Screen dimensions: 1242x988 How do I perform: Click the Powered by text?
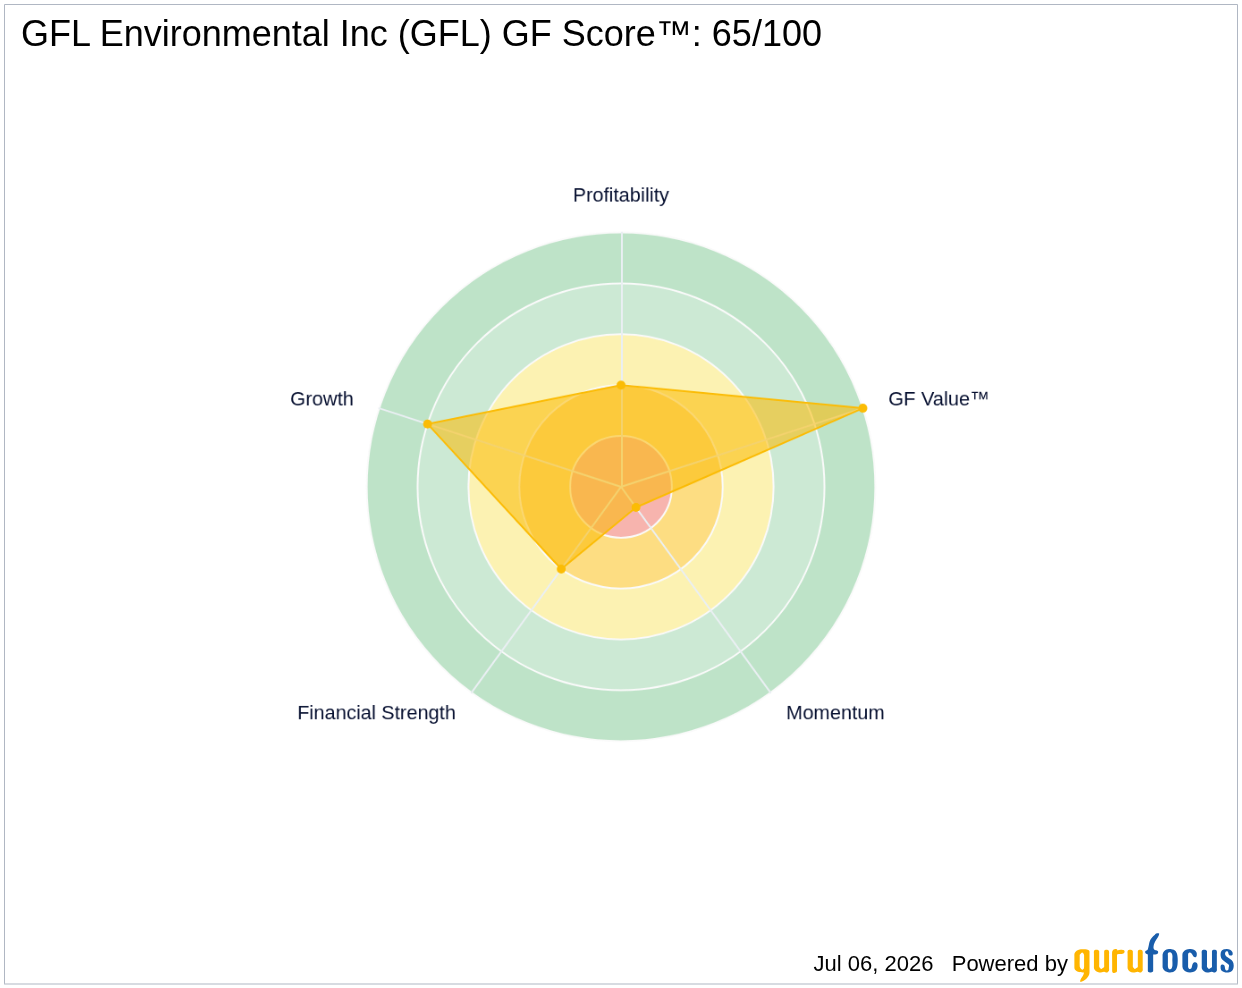coord(1010,964)
